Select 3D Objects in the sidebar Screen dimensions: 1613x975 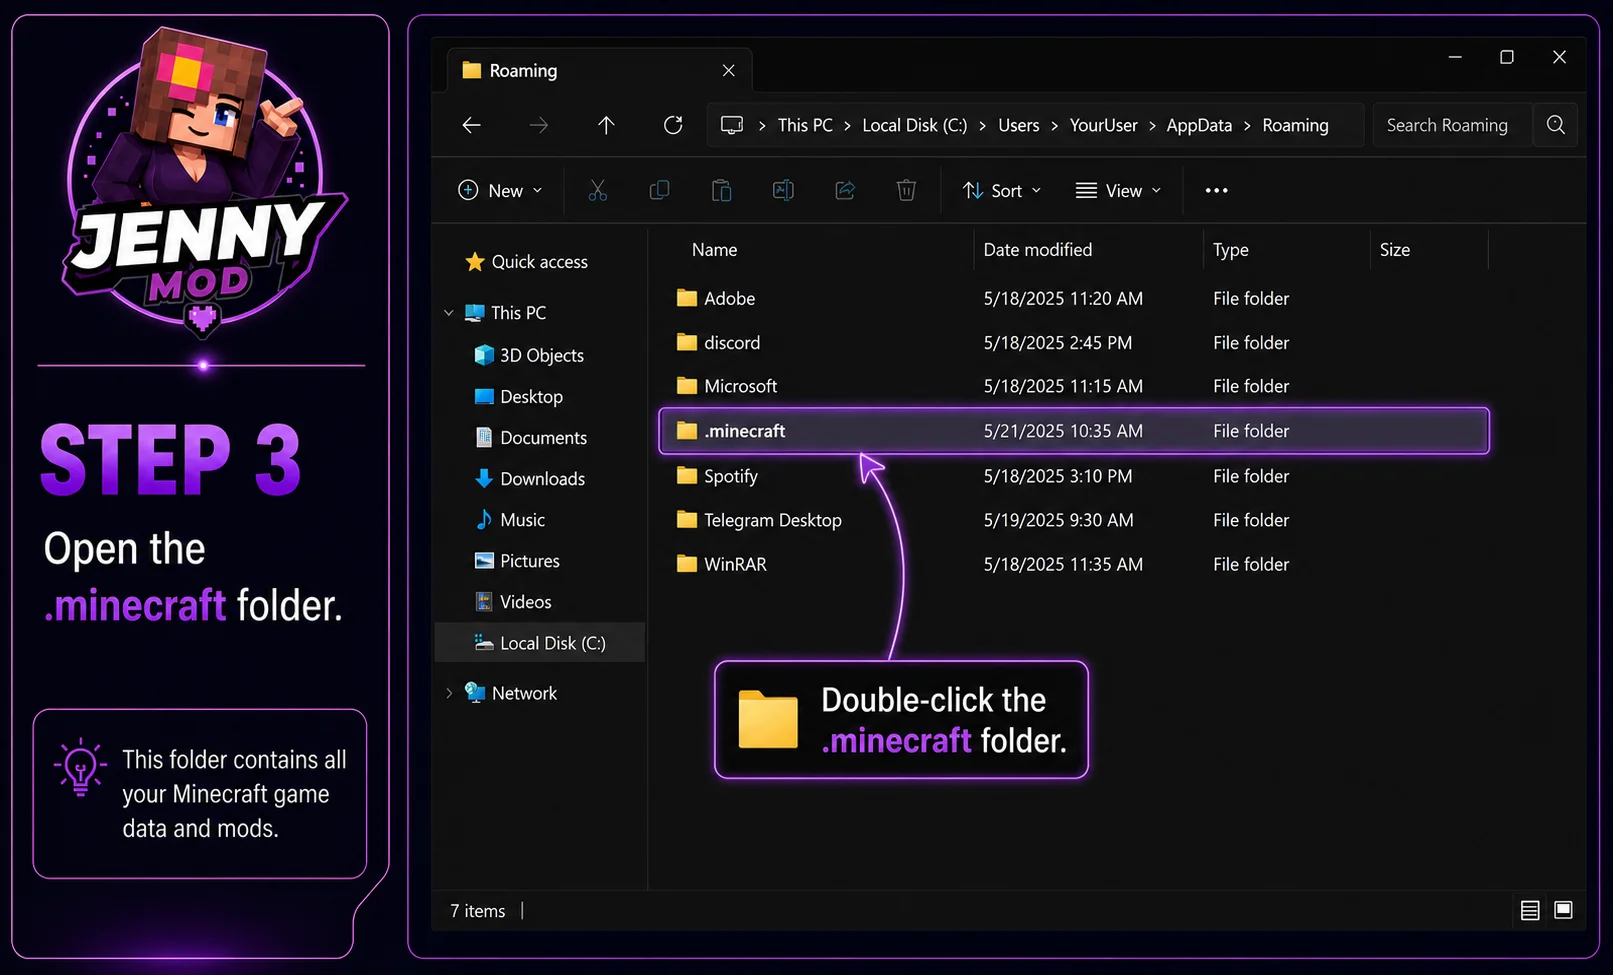pyautogui.click(x=529, y=355)
